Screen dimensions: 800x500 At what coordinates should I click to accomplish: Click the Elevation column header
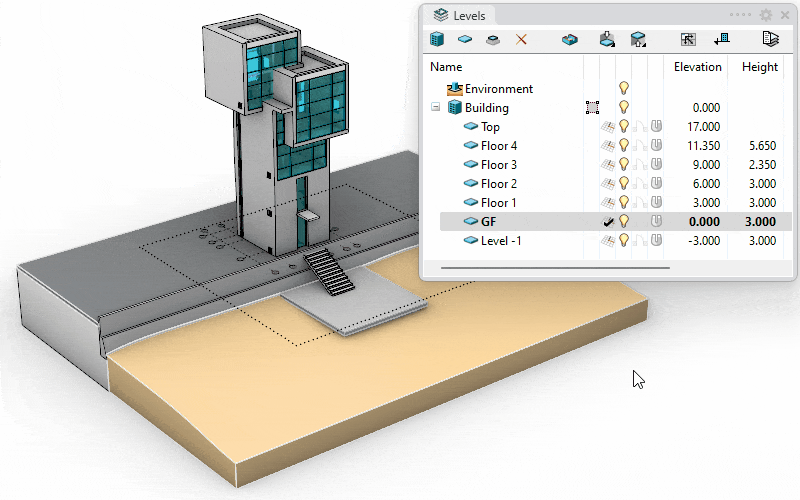tap(697, 67)
